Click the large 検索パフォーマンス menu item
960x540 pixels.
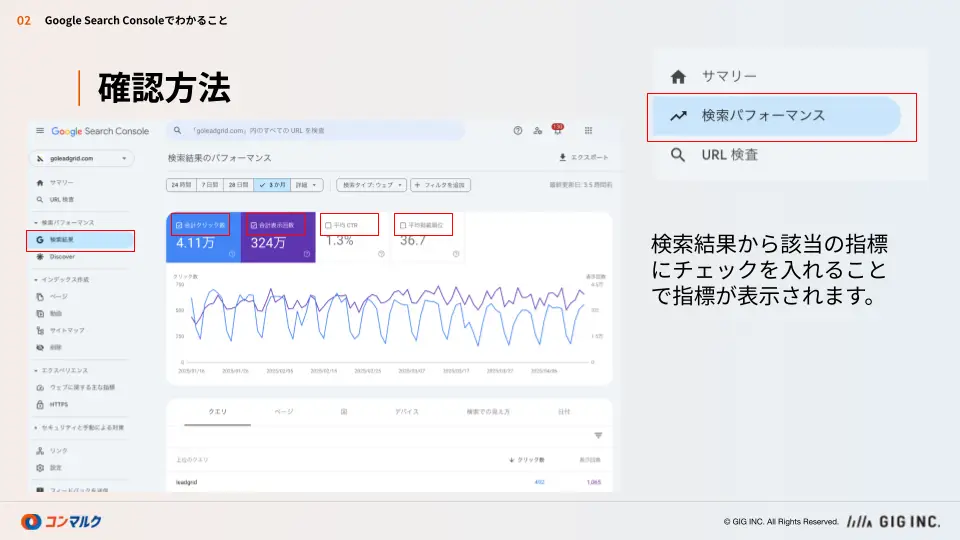click(x=777, y=116)
